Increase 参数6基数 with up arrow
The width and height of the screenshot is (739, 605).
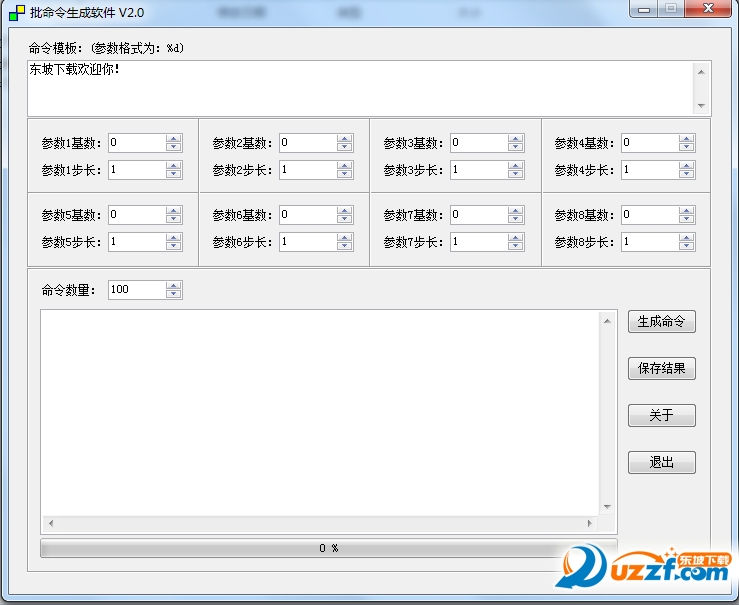click(345, 211)
